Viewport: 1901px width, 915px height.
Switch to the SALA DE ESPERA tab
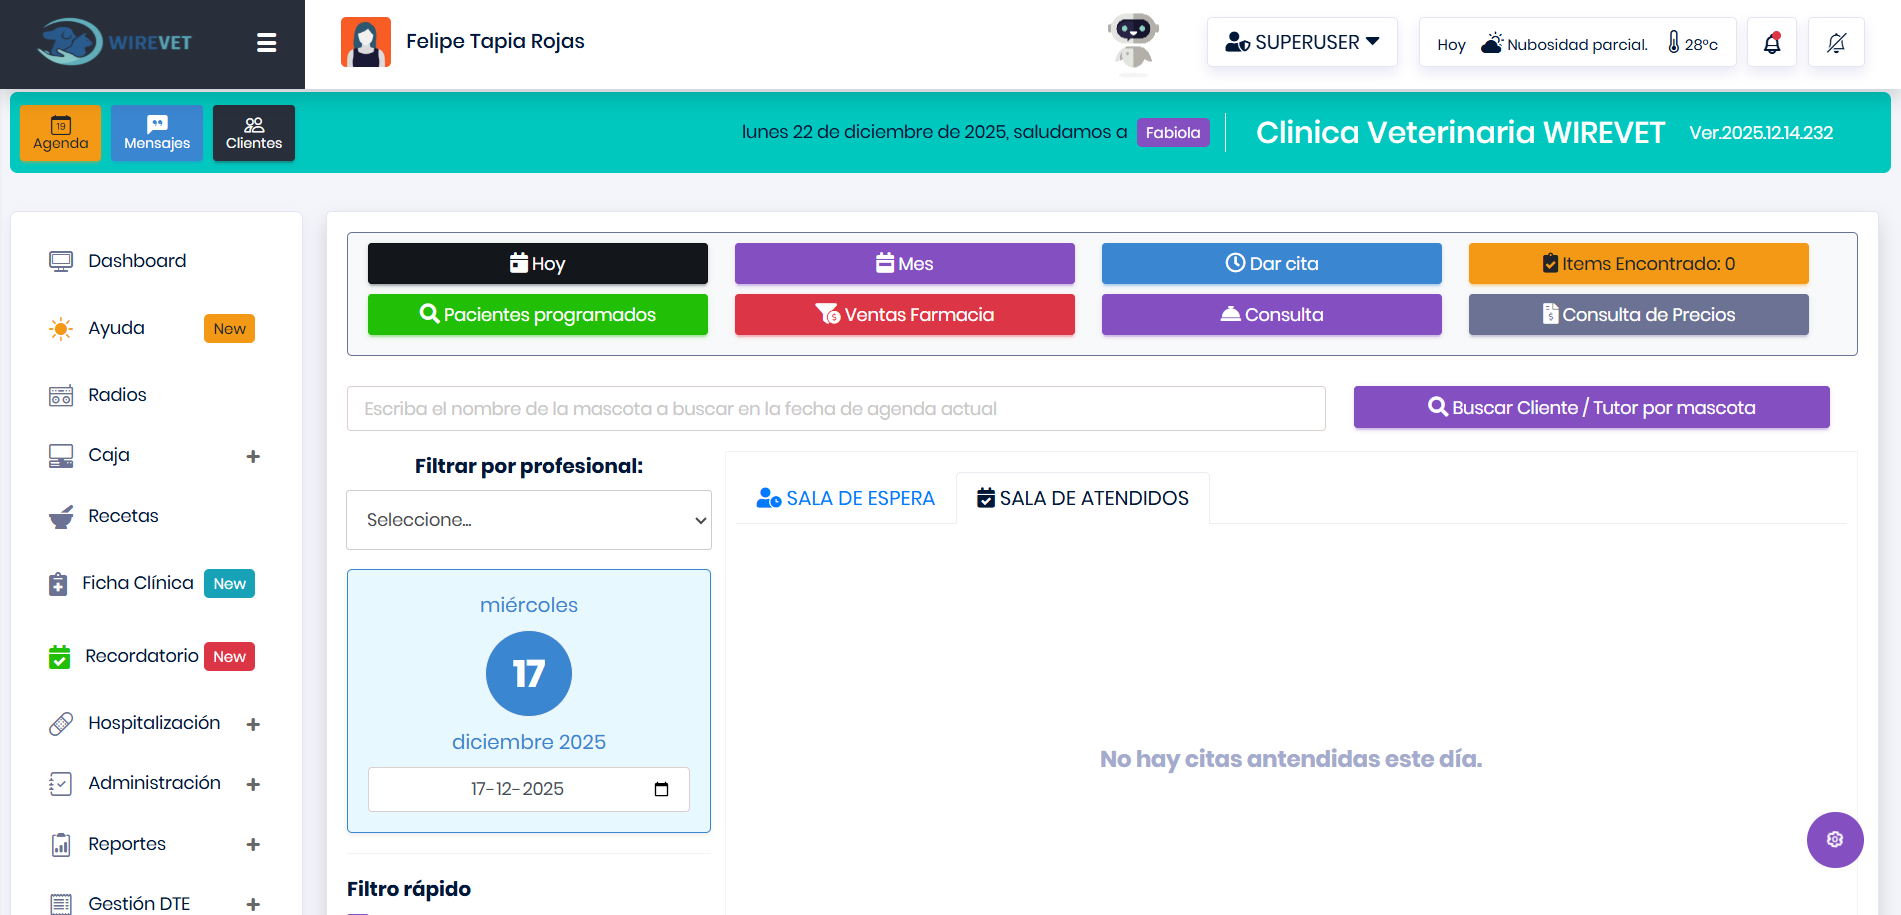coord(846,498)
